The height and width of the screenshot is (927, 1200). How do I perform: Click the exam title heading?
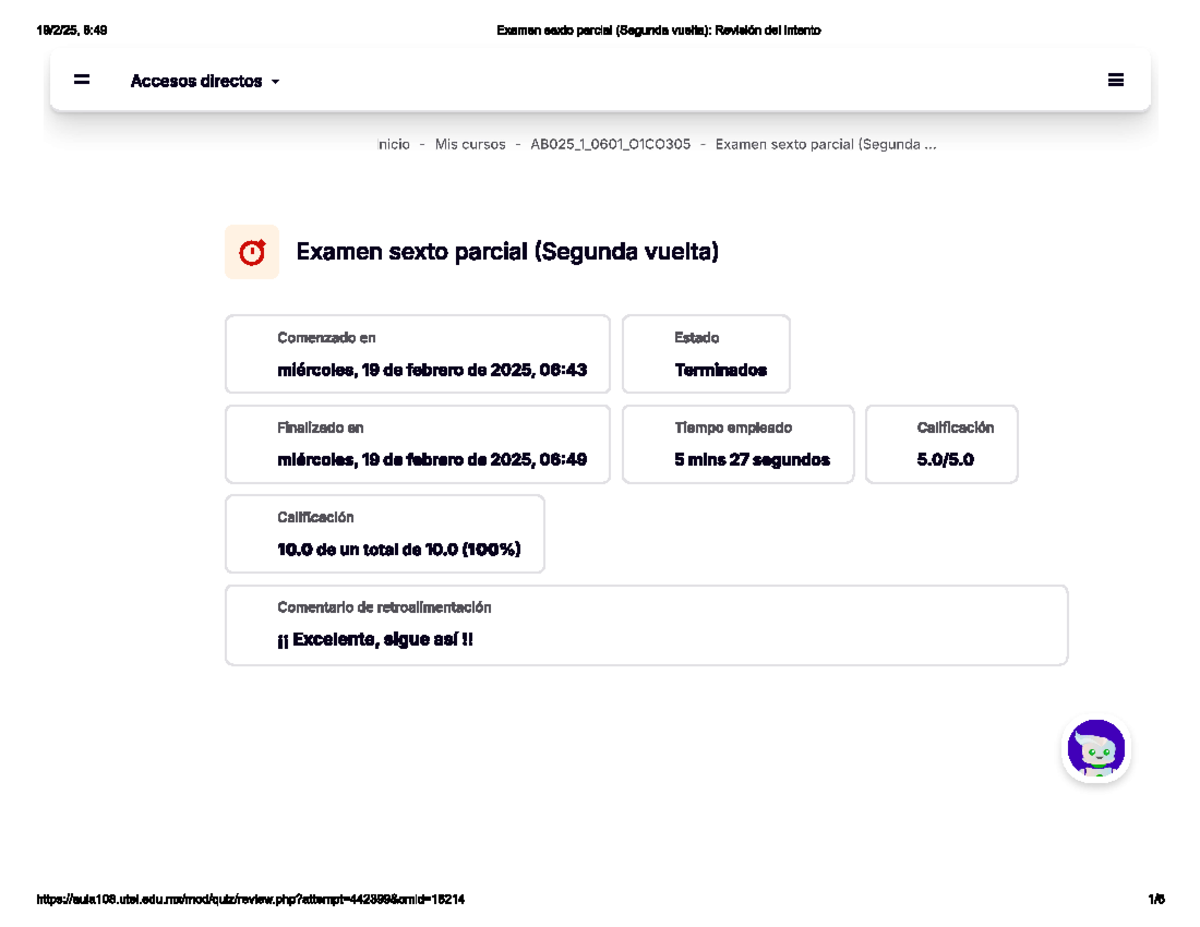click(x=508, y=251)
